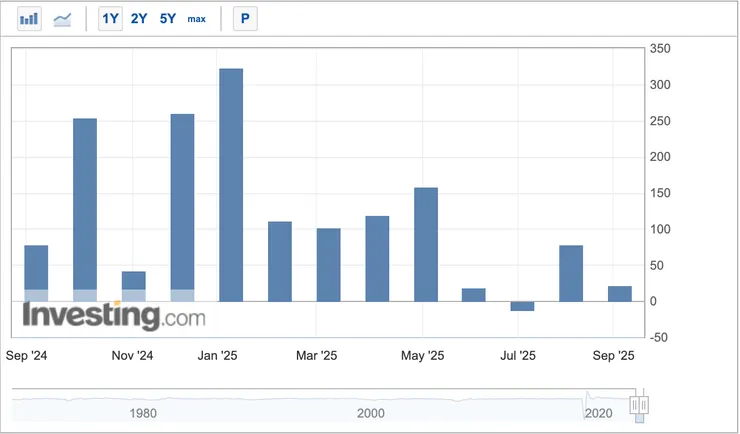Click the Nov '24 short bar
Screen dimensions: 740x434
click(x=134, y=286)
